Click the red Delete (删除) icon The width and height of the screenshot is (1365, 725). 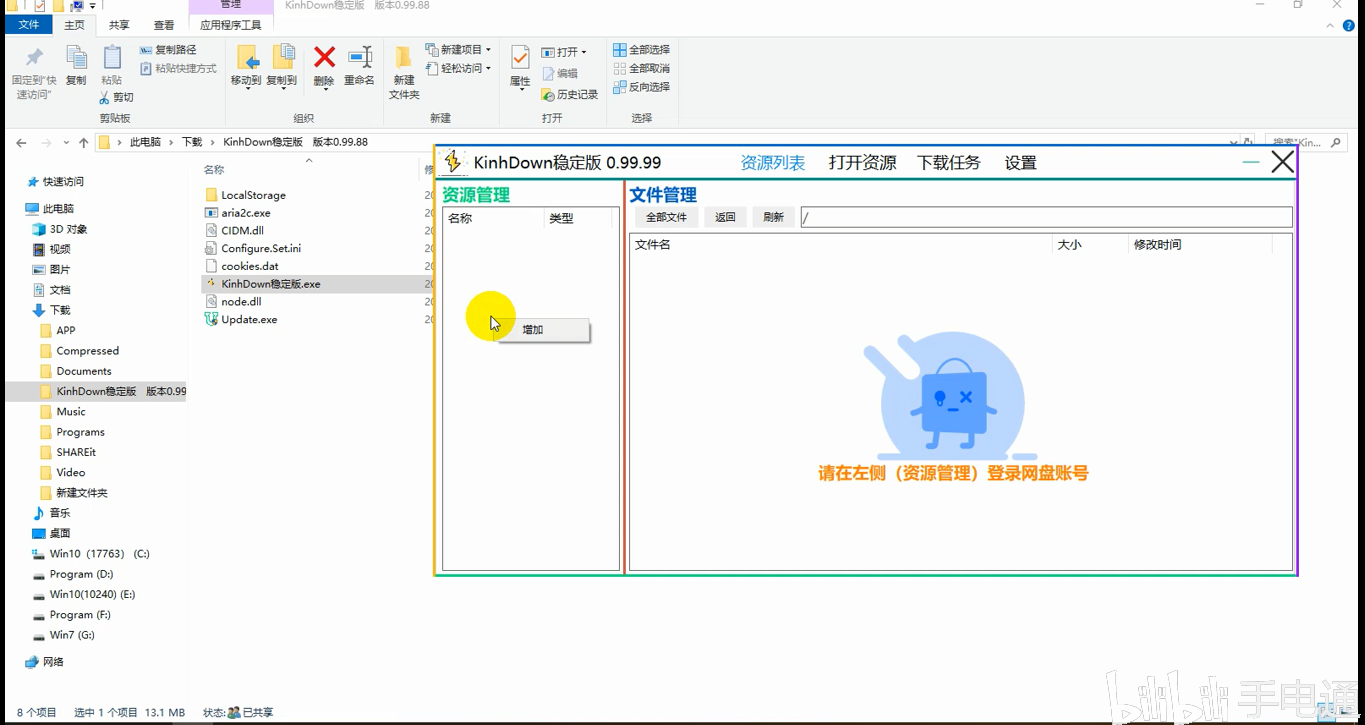tap(324, 57)
